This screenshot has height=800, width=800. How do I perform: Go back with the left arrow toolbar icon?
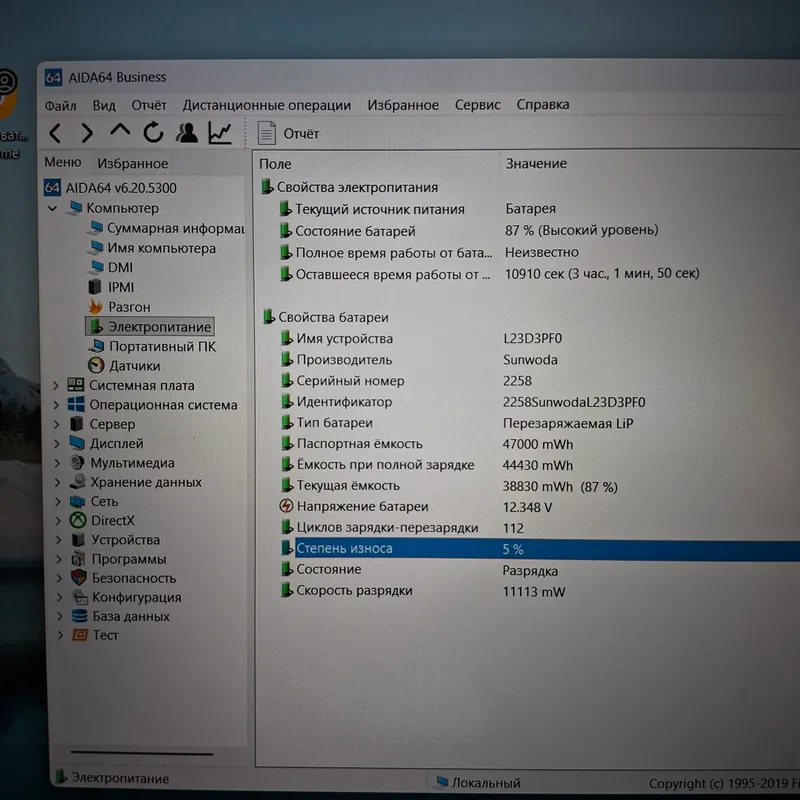click(x=55, y=133)
